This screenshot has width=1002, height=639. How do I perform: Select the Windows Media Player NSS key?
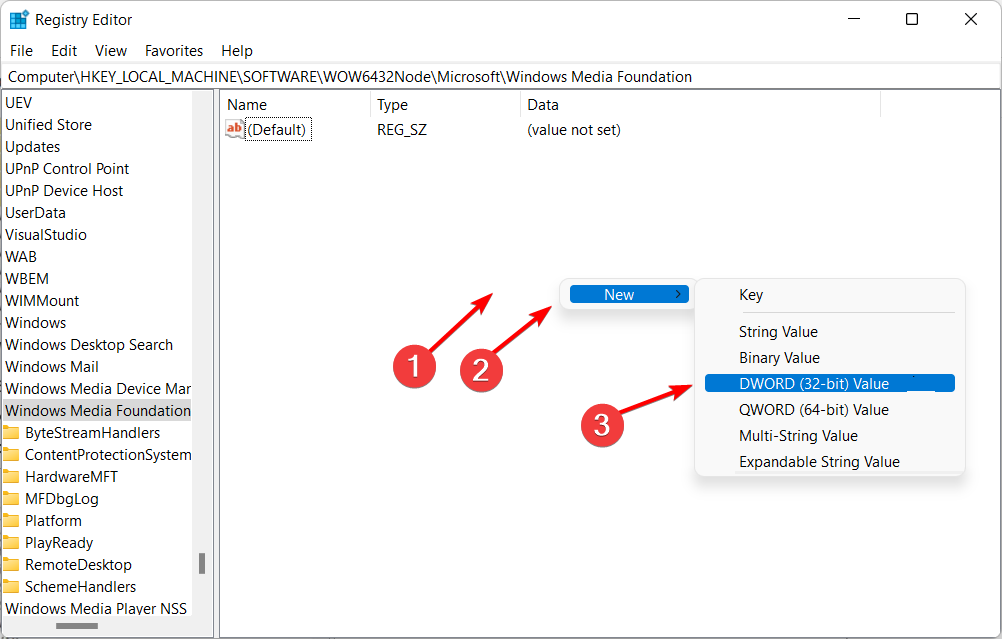click(x=96, y=608)
